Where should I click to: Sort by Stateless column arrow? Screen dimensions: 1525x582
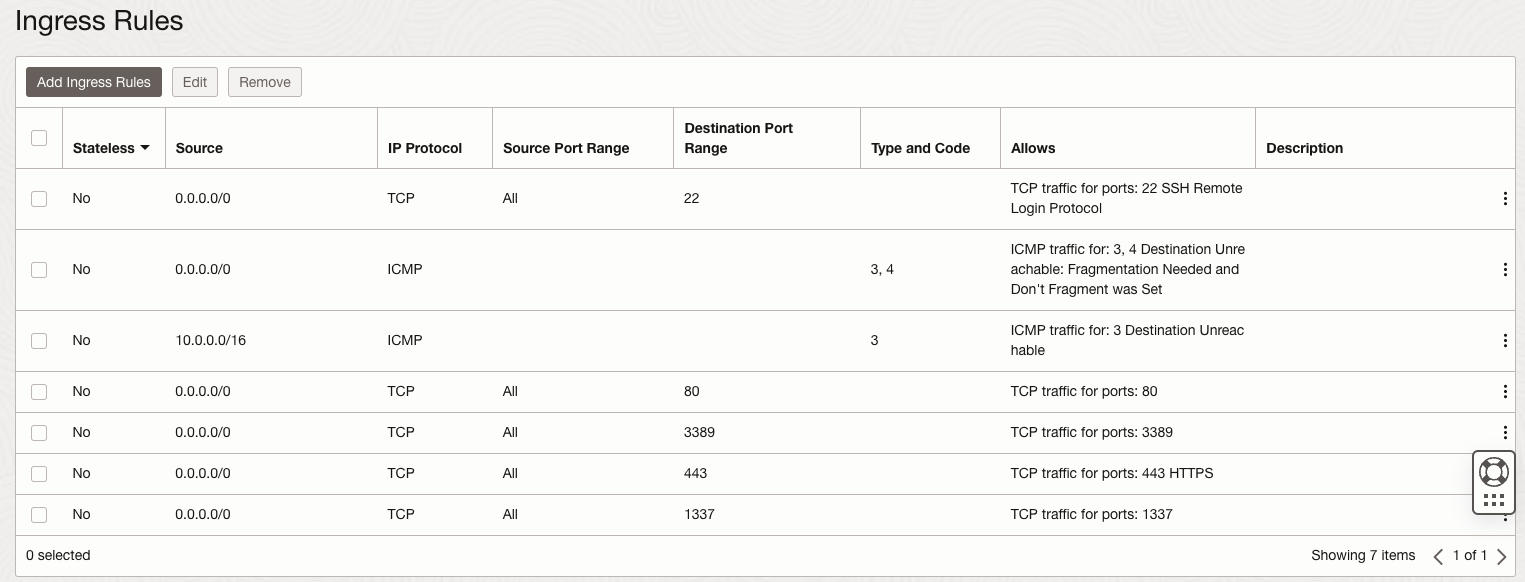coord(145,148)
